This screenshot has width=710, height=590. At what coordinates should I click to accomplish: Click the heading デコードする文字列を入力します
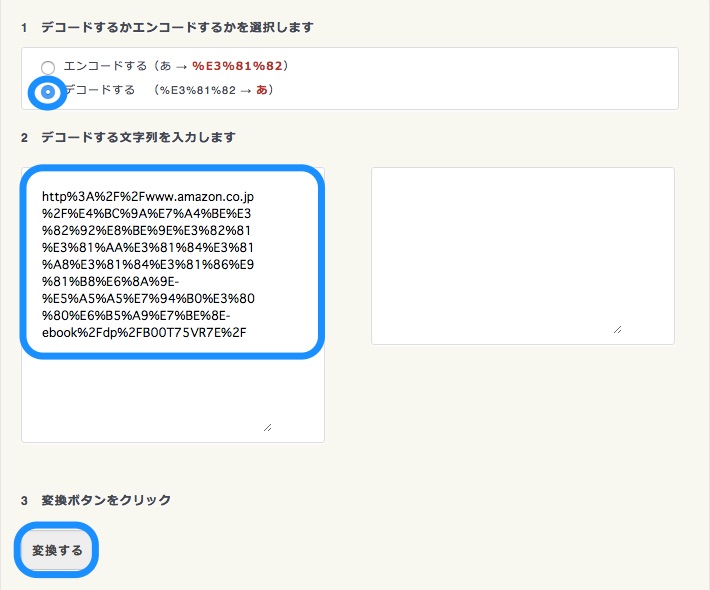139,137
